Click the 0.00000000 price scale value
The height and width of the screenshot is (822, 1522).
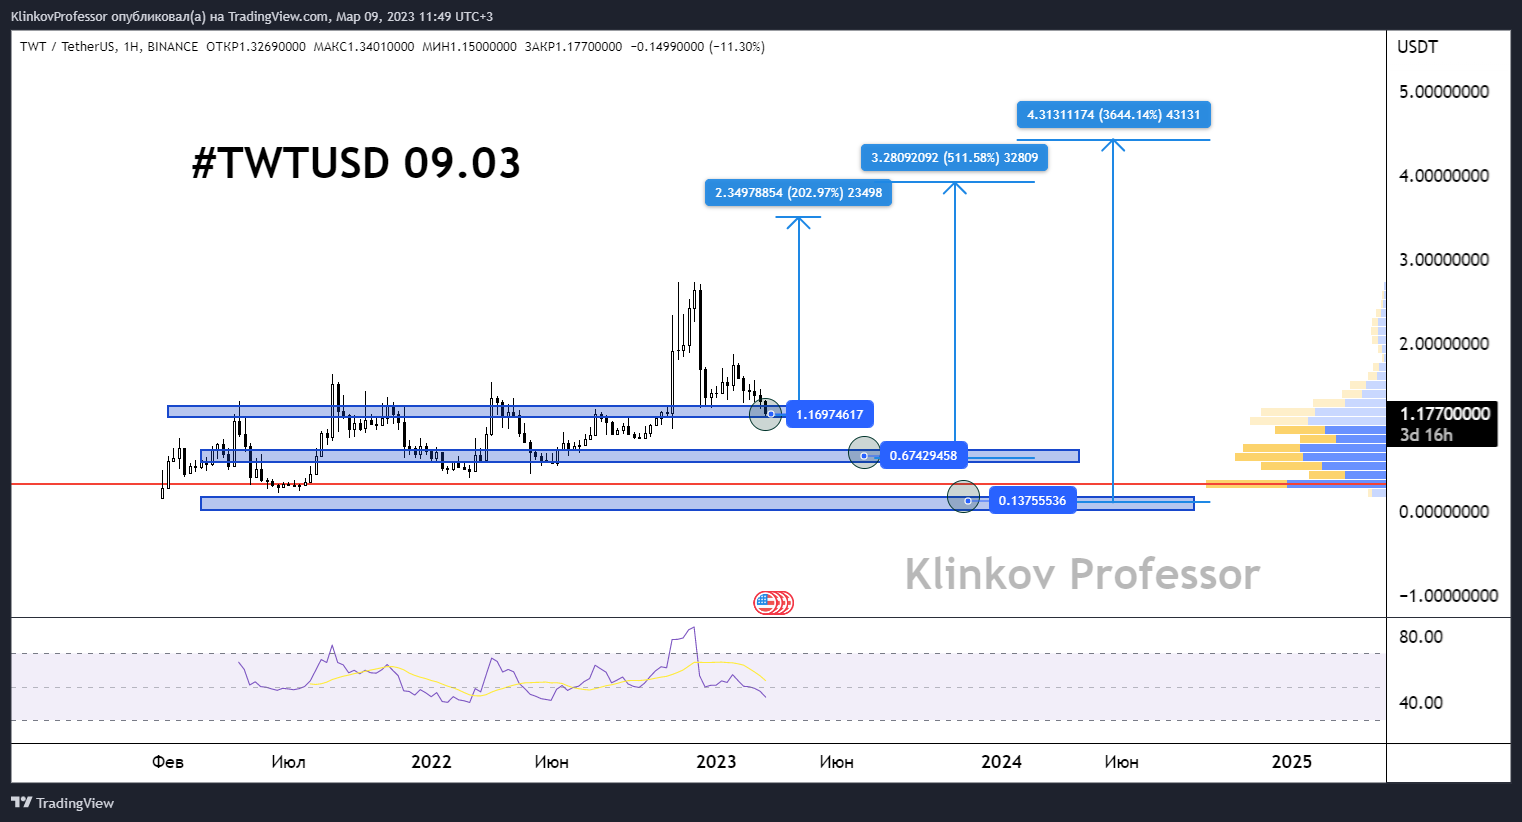(1444, 512)
